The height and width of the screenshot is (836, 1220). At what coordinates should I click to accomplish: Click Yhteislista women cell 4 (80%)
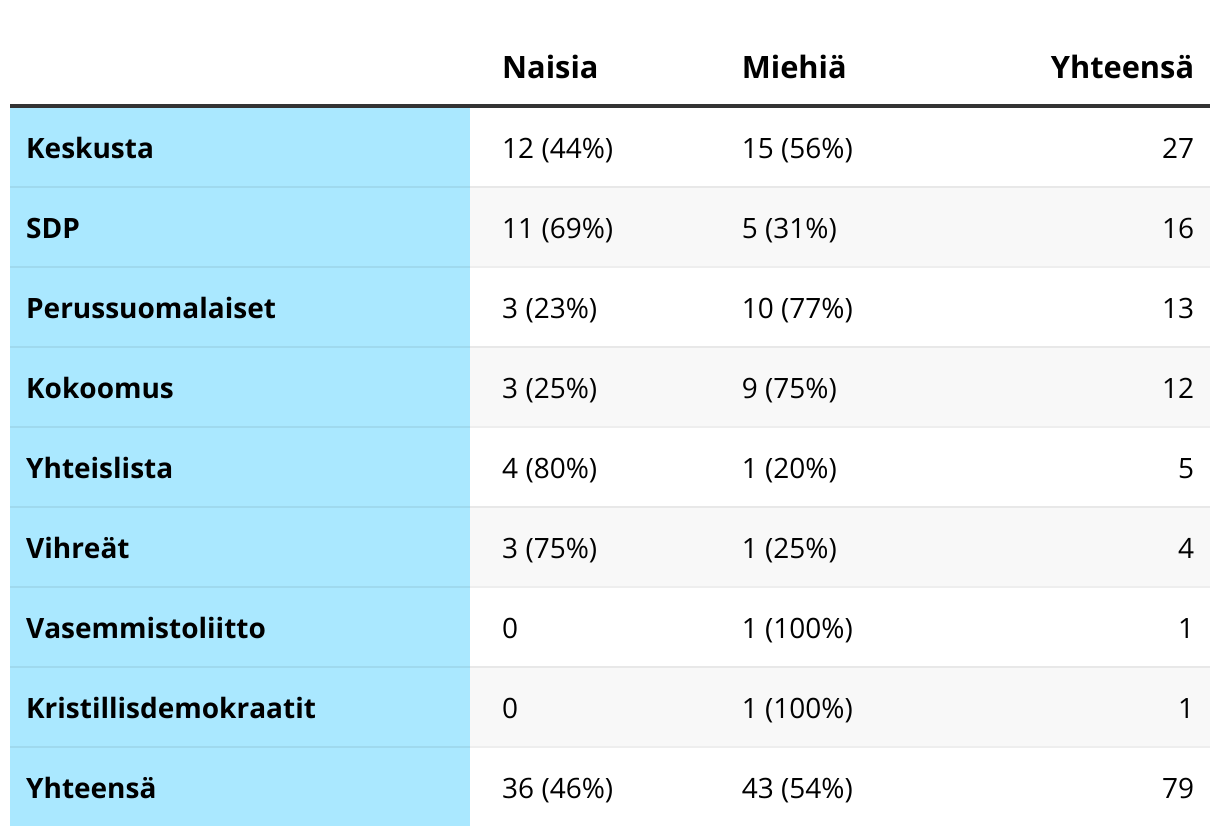coord(549,468)
